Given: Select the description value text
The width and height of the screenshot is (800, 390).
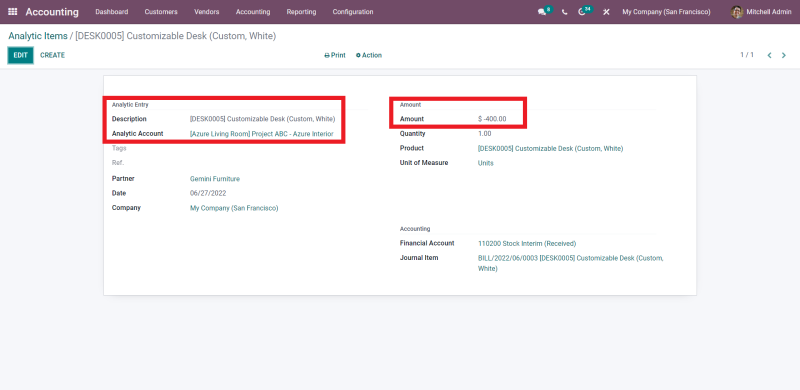Looking at the screenshot, I should click(x=263, y=119).
